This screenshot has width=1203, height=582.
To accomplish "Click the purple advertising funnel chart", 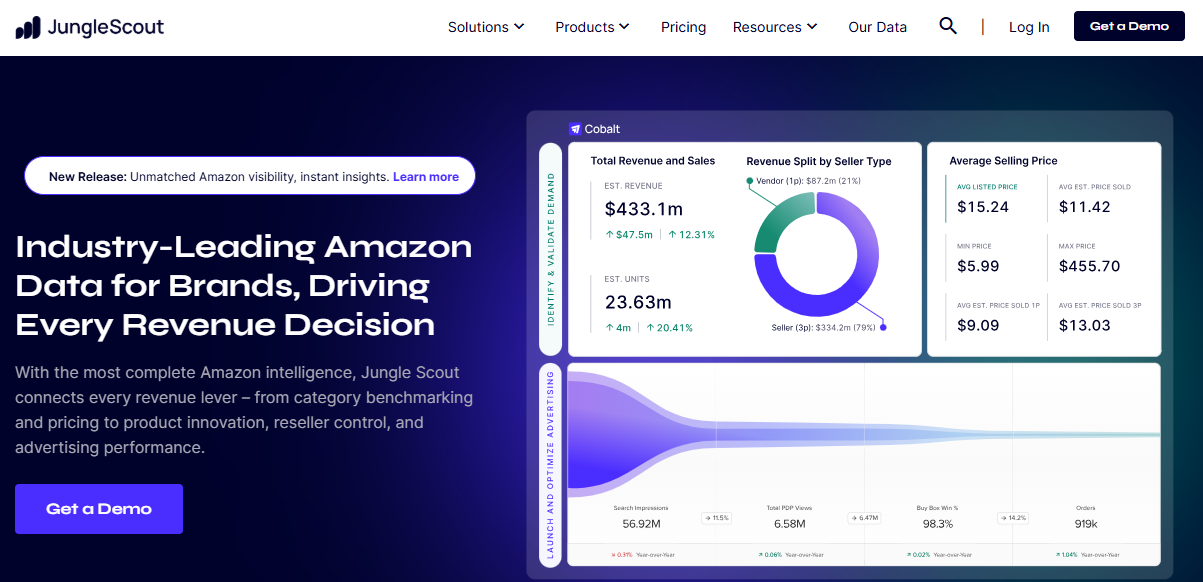I will tap(864, 434).
